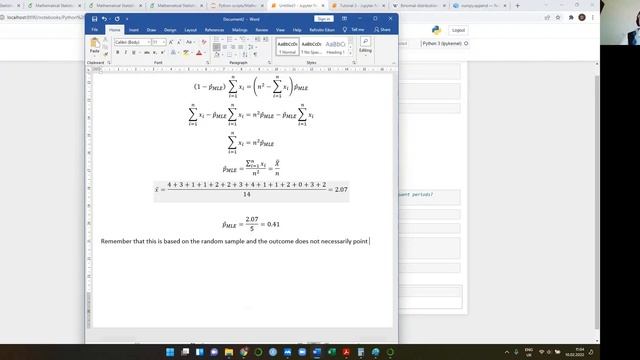Screen dimensions: 640x360
Task: Switch to the Insert ribbon tab
Action: click(134, 30)
